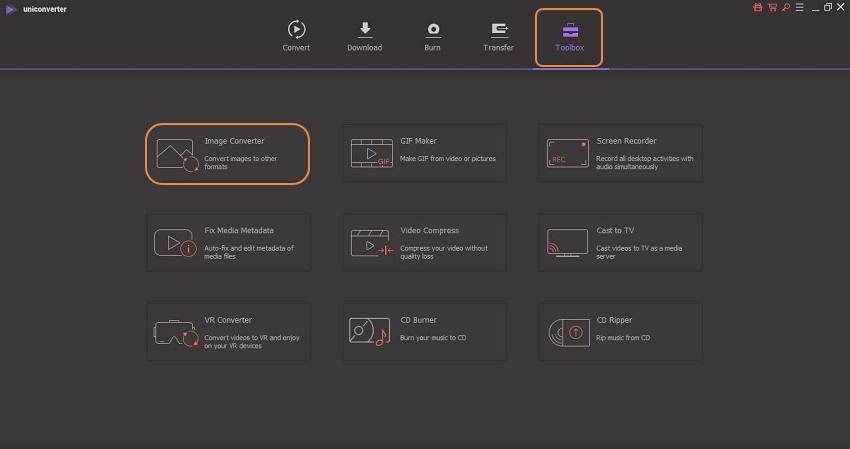Click the Fix Media Metadata icon
Viewport: 850px width, 449px height.
[x=175, y=242]
